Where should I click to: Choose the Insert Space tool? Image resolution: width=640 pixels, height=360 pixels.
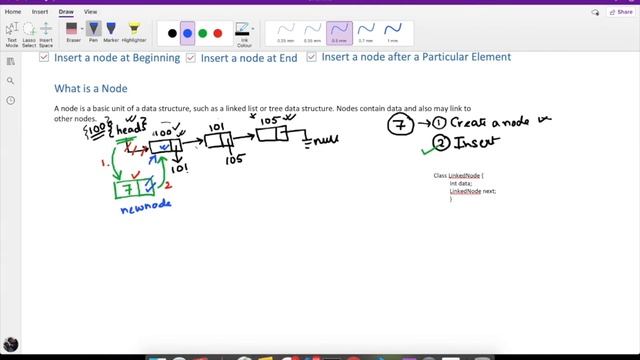(46, 34)
